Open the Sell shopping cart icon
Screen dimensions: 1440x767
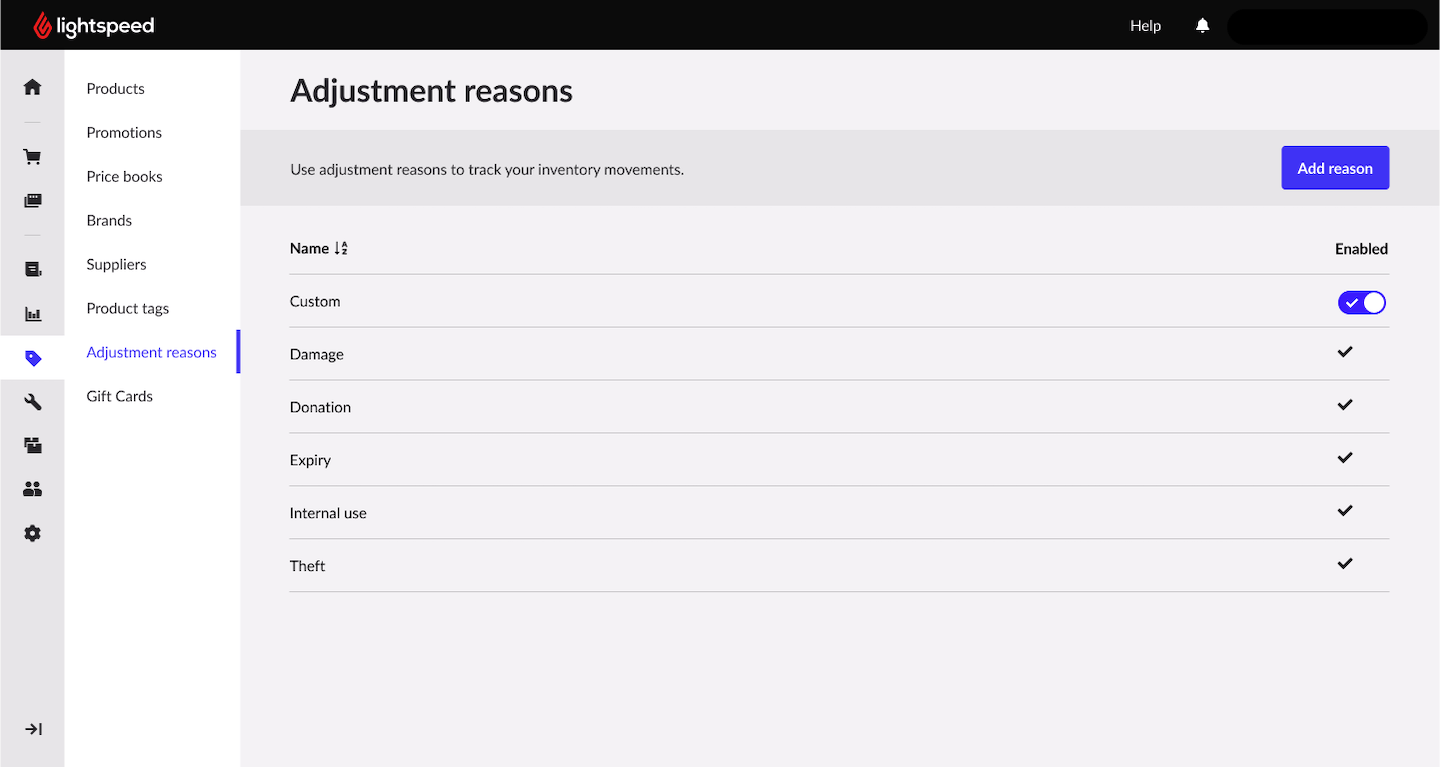pos(32,157)
